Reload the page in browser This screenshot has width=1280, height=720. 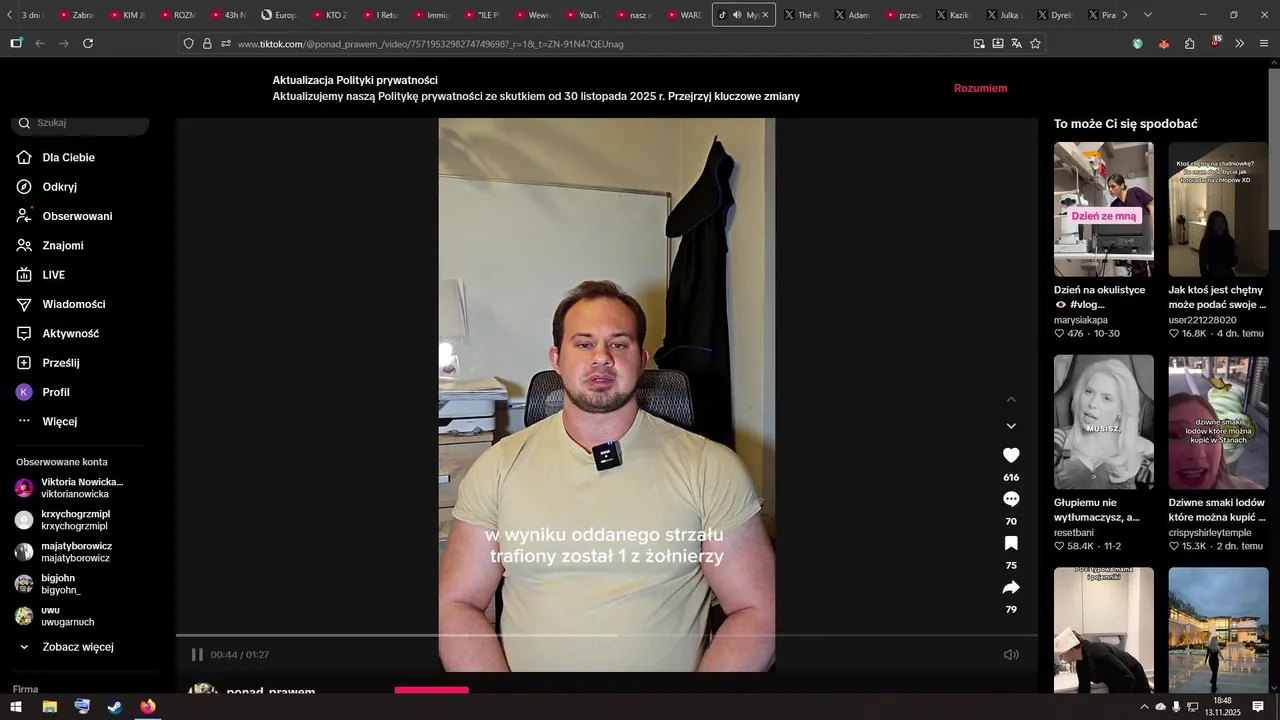(88, 43)
